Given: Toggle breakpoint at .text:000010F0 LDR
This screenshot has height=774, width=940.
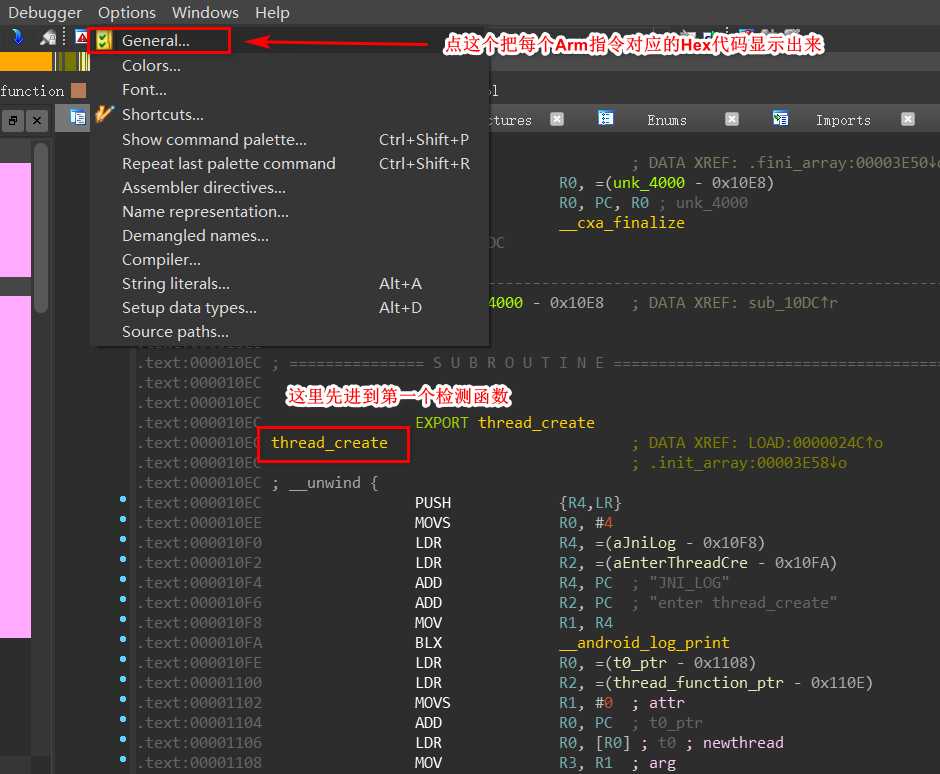Looking at the screenshot, I should (123, 539).
